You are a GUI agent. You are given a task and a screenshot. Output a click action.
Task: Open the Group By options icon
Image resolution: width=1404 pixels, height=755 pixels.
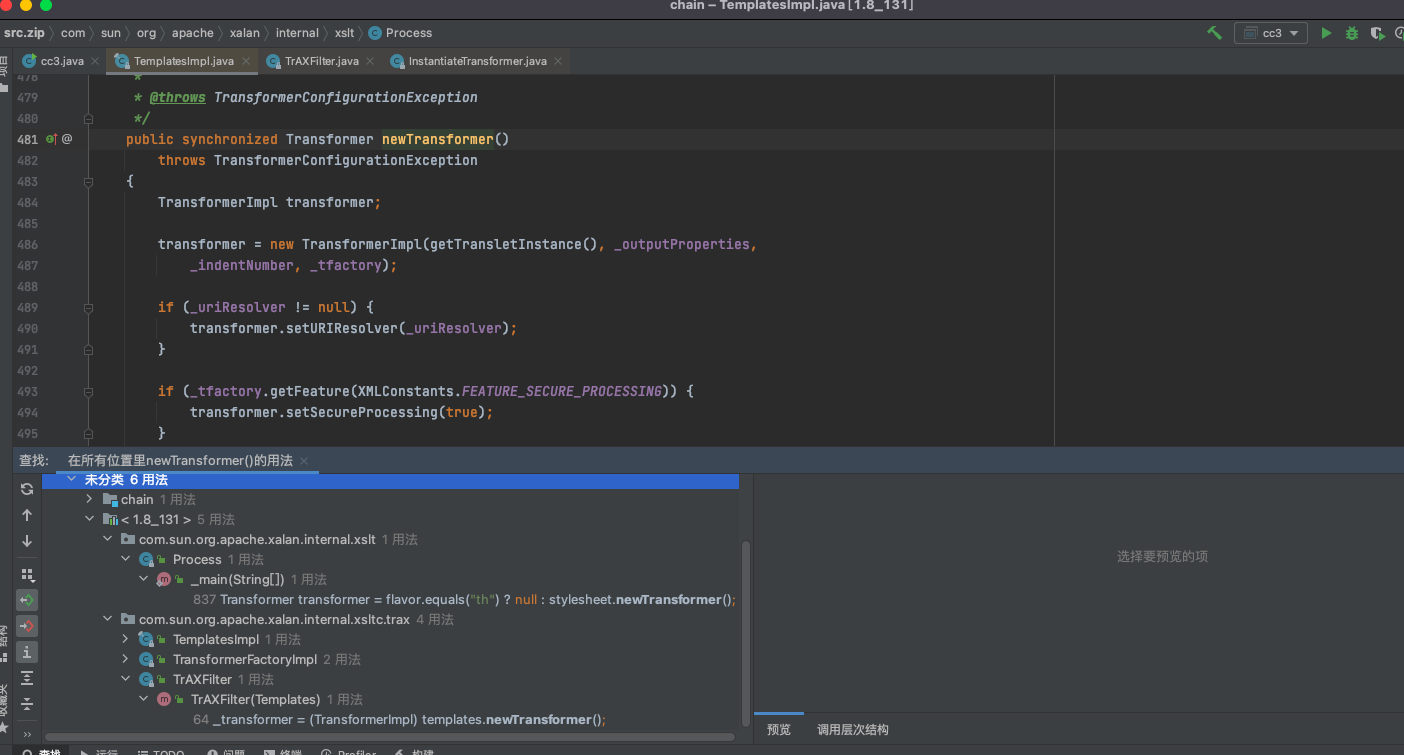27,575
